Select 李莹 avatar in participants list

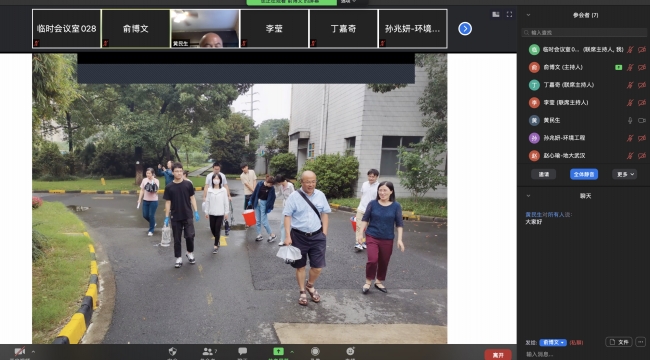[534, 103]
